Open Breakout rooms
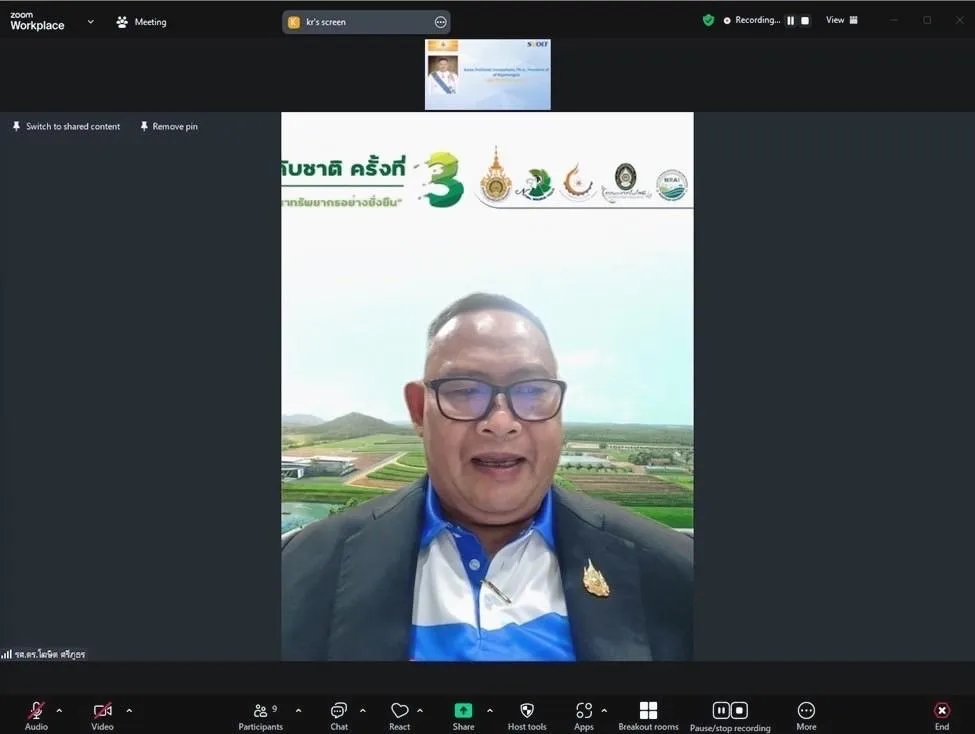The width and height of the screenshot is (975, 734). (x=648, y=711)
